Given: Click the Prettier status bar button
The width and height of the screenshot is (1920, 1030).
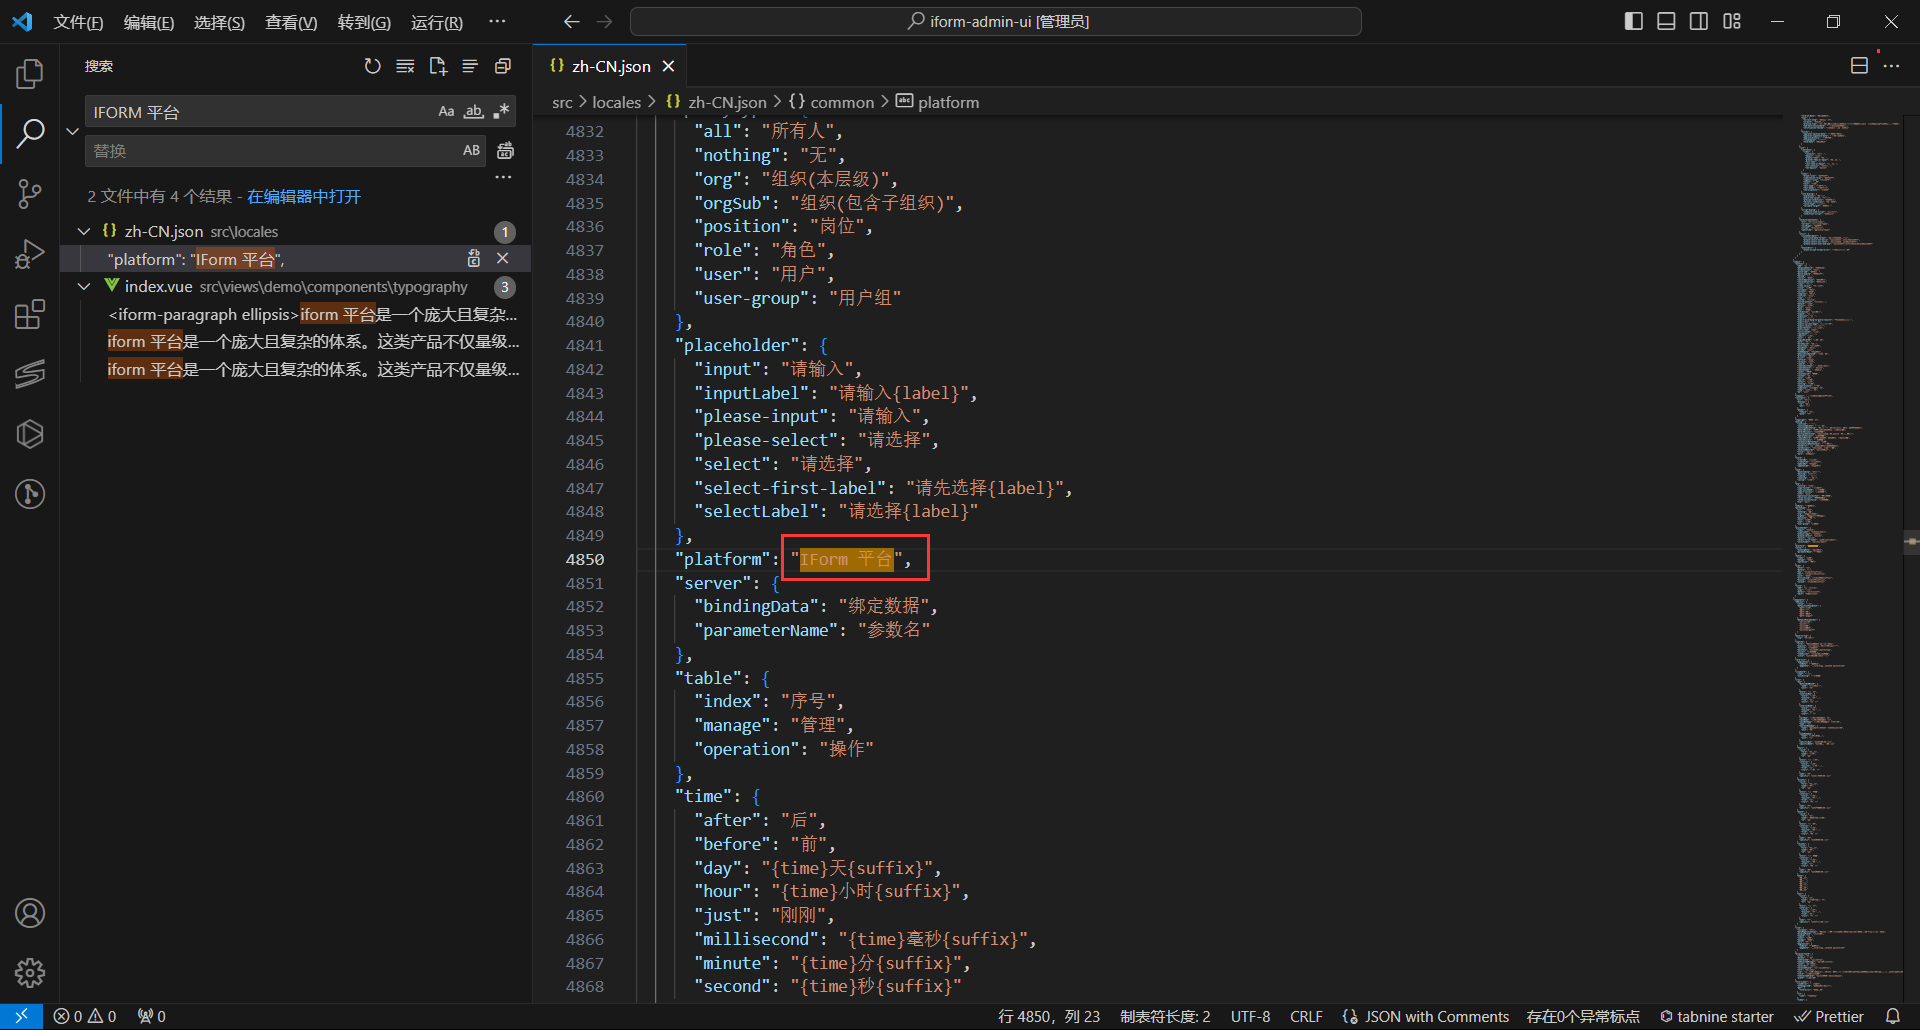Looking at the screenshot, I should coord(1829,1016).
